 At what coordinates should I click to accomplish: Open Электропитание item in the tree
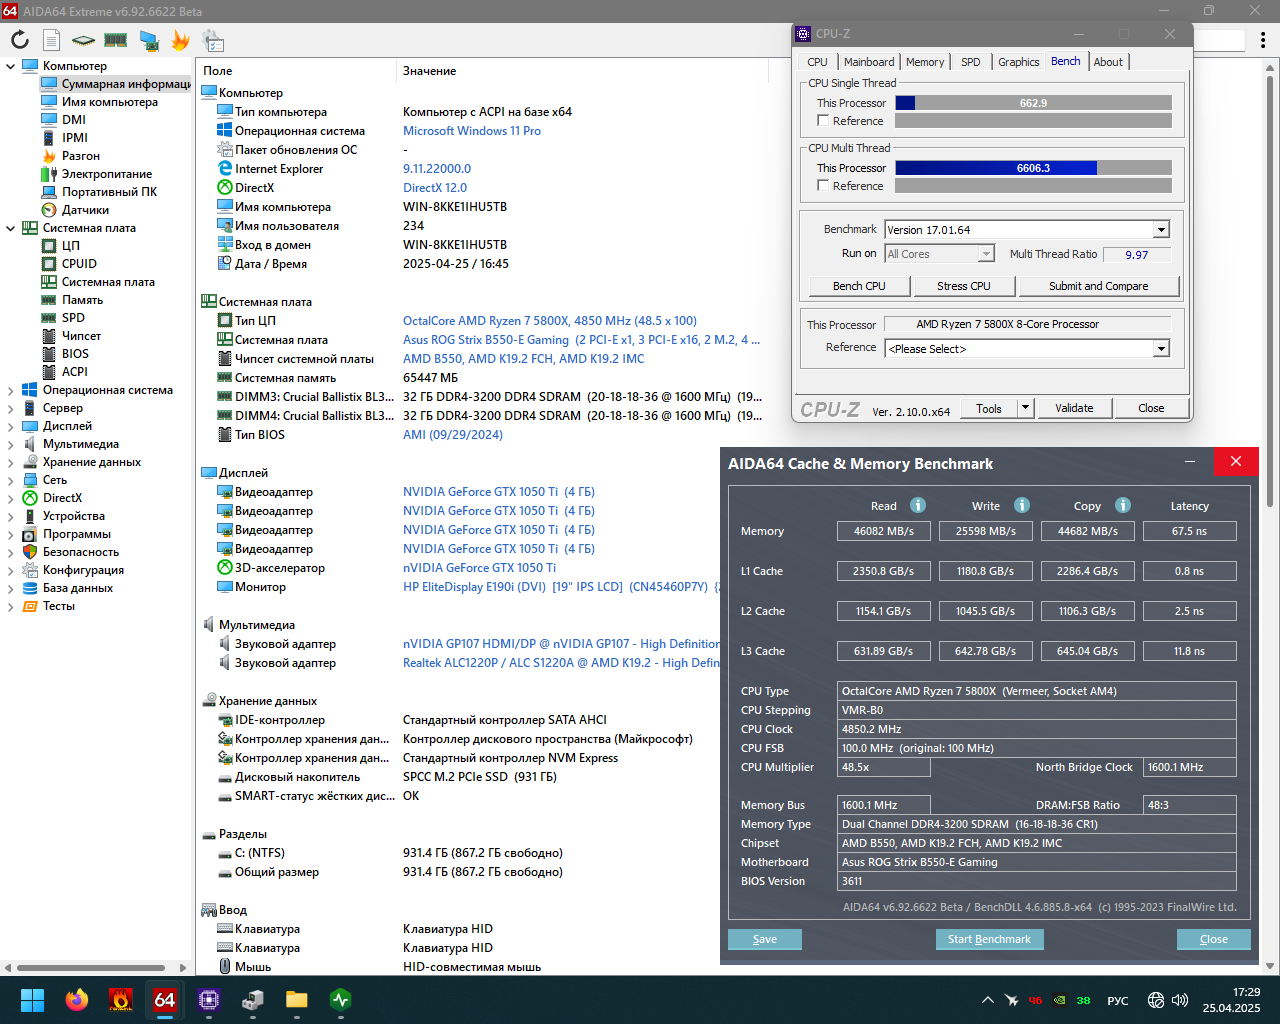click(x=107, y=174)
